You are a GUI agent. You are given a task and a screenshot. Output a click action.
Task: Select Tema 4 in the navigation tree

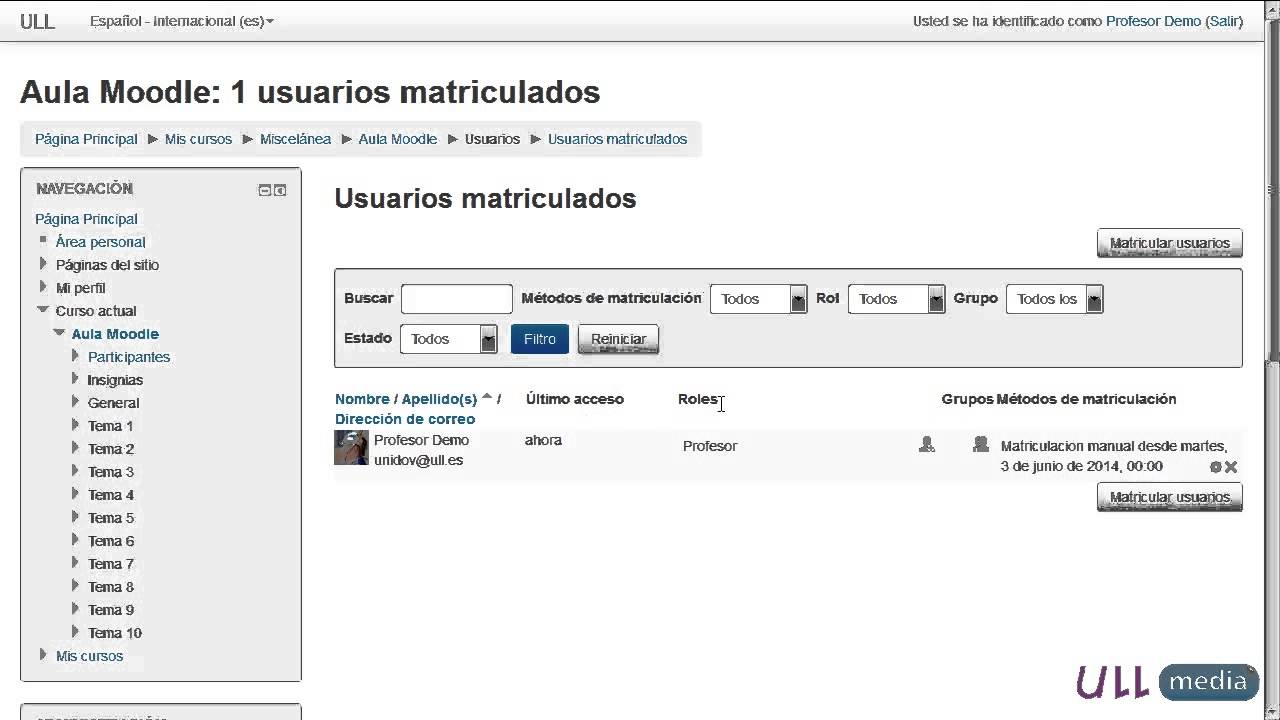(x=111, y=495)
